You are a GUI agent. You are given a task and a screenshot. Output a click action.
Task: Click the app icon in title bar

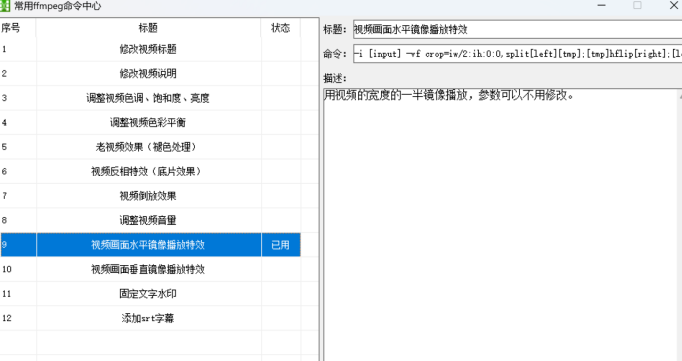pos(4,6)
